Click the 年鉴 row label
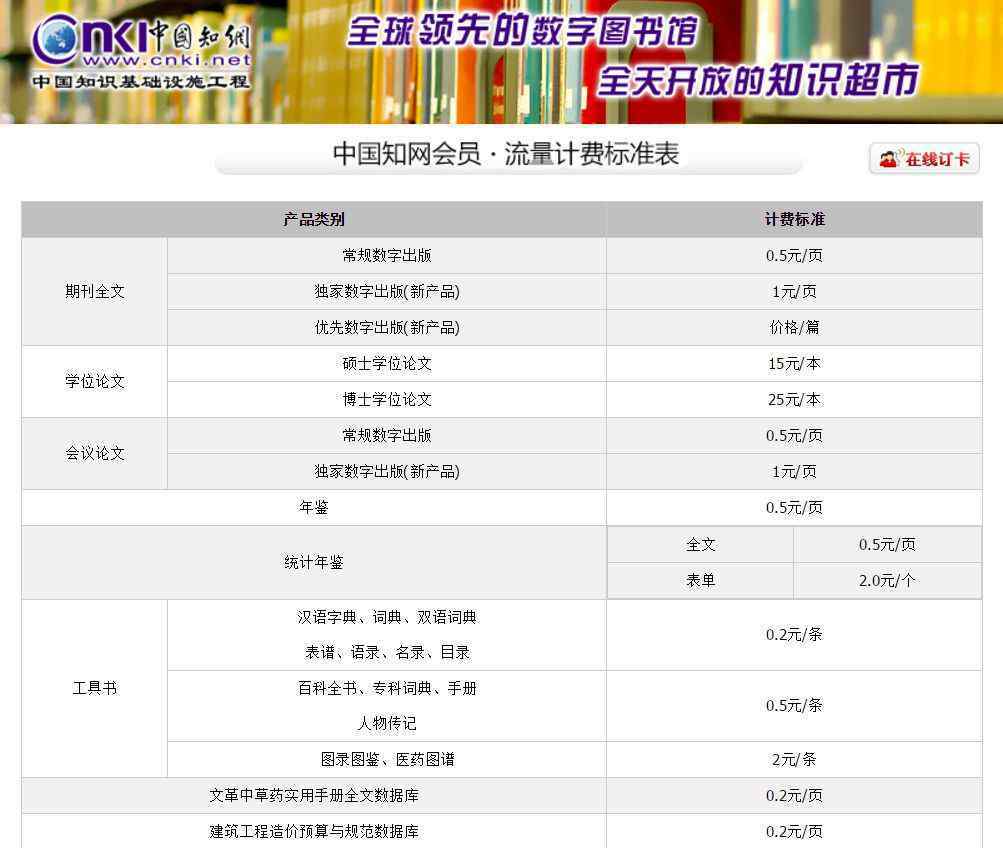 click(x=313, y=507)
